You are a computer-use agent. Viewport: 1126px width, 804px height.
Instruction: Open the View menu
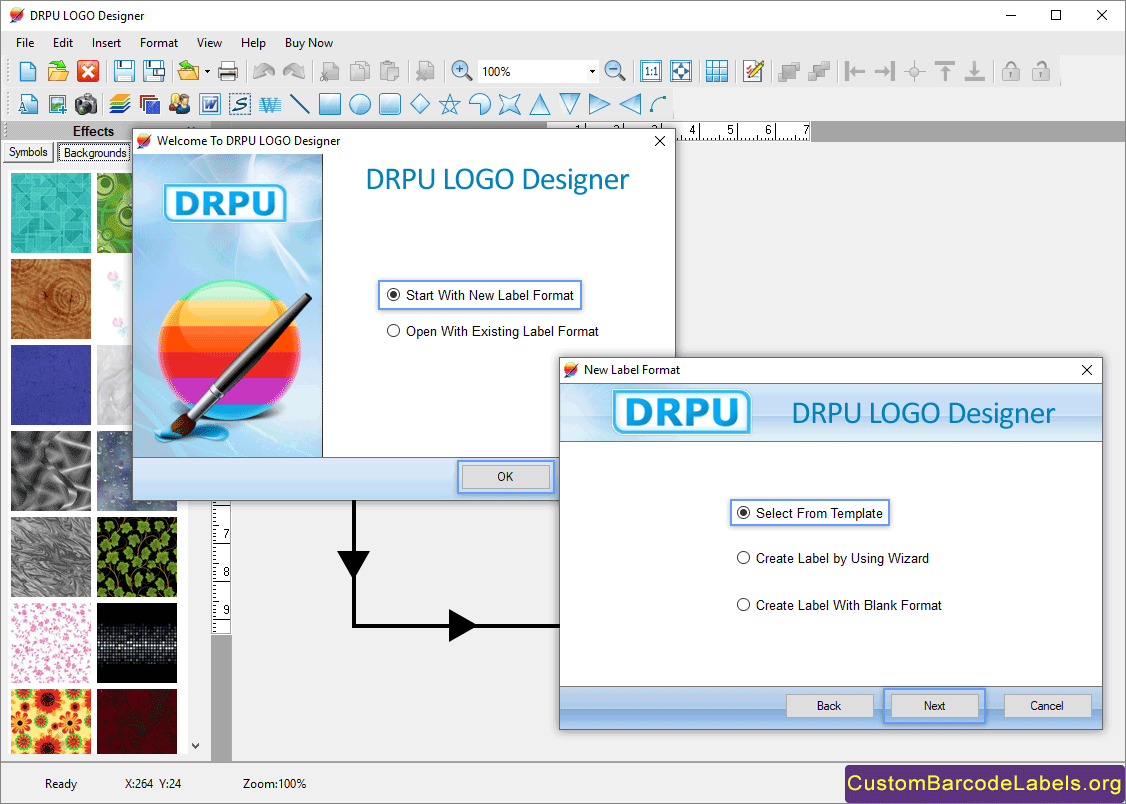(x=210, y=43)
